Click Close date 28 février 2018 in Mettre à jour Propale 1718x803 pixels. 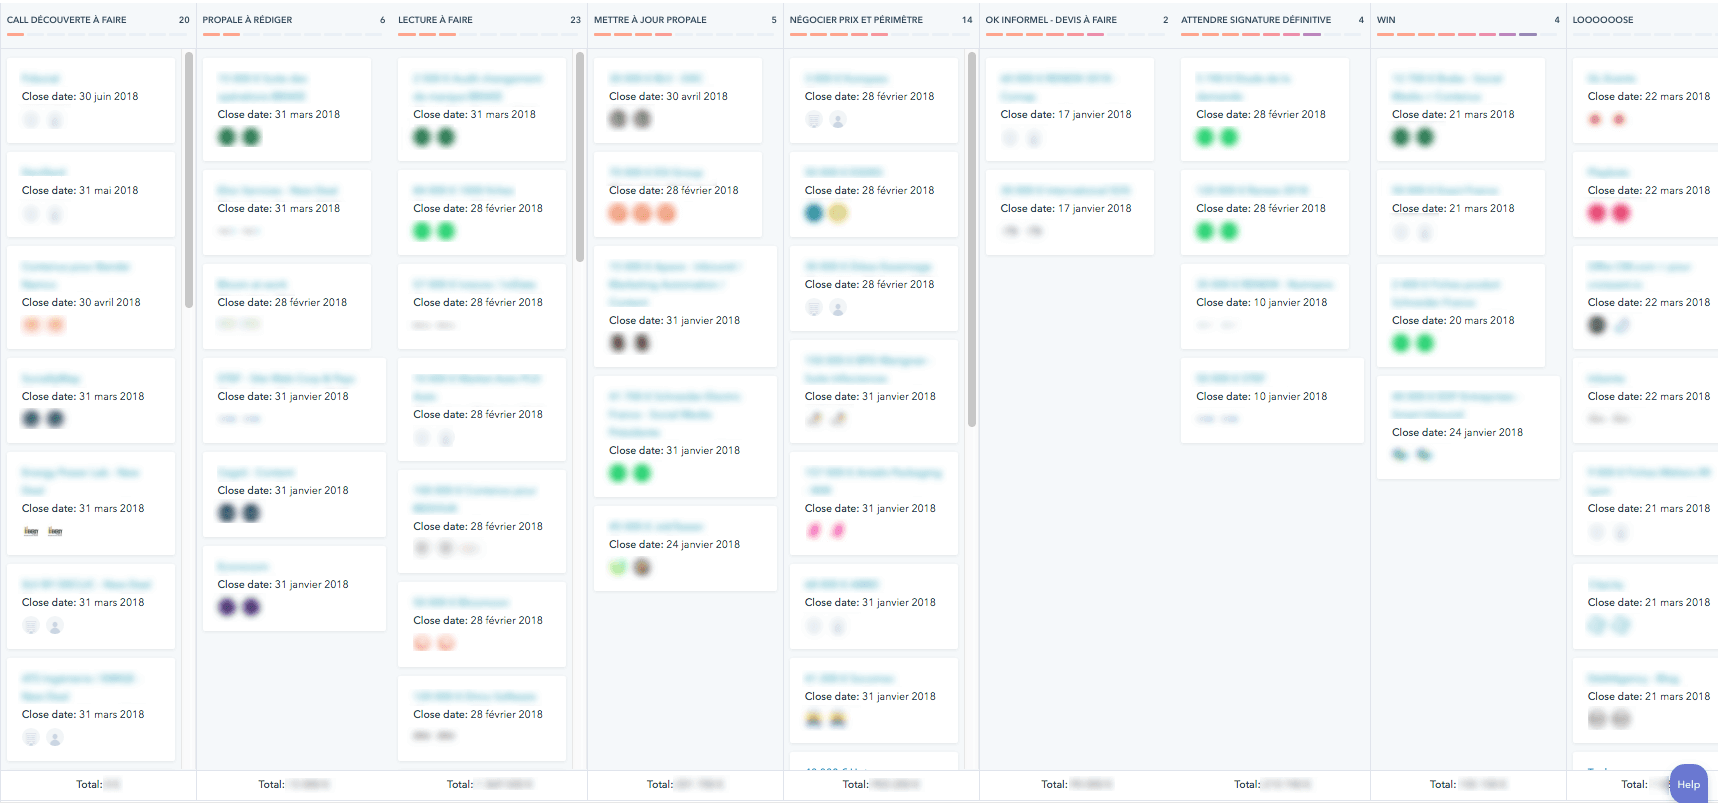674,191
